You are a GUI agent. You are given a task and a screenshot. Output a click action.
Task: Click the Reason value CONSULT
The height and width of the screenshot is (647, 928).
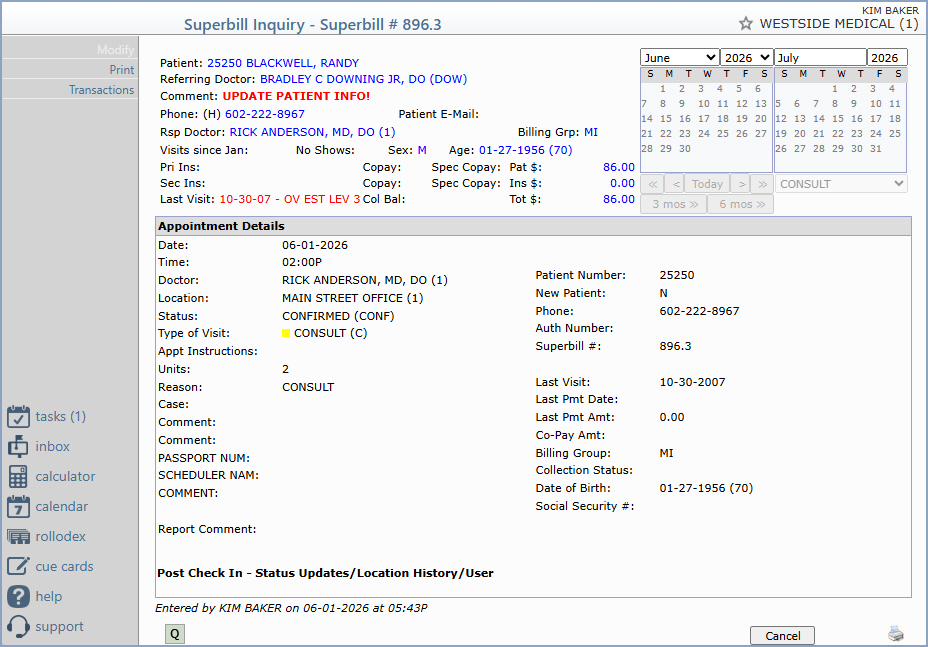(308, 387)
